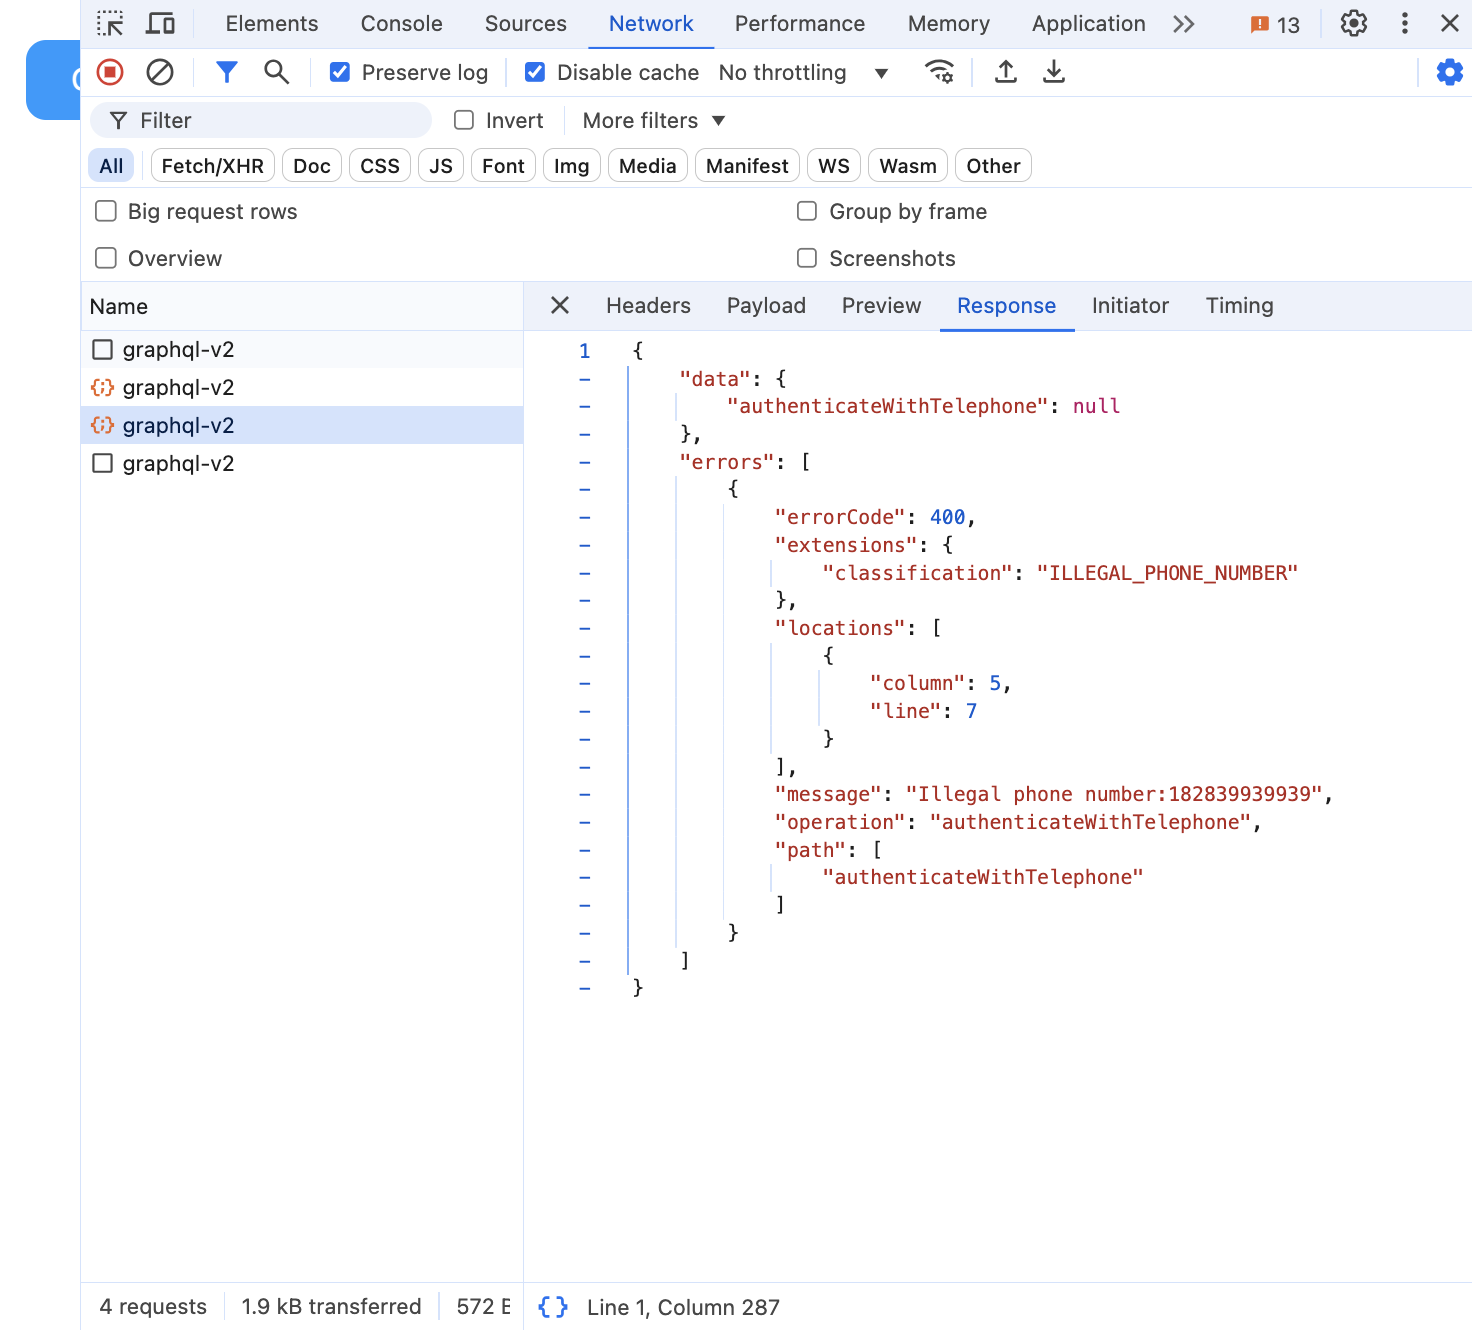Open network conditions wifi icon
Viewport: 1472px width, 1330px height.
[x=940, y=72]
